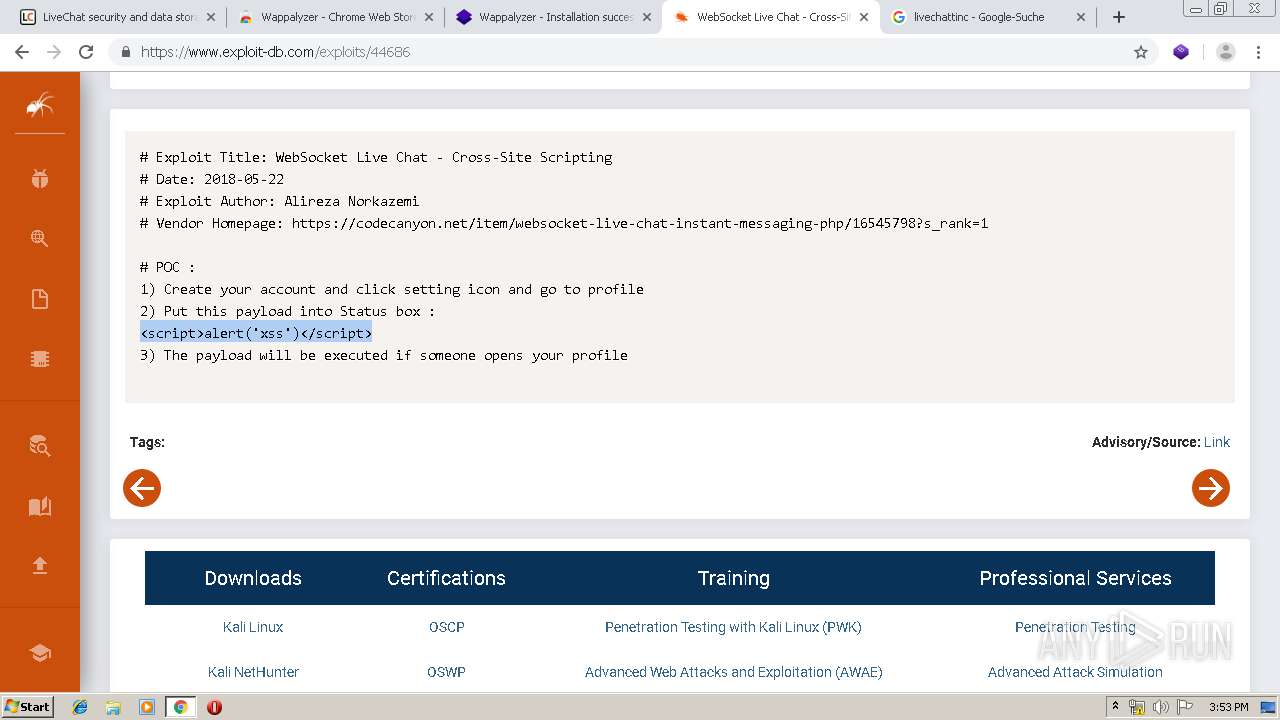This screenshot has height=720, width=1280.
Task: Close the WebSocket Live Chat tab
Action: pyautogui.click(x=864, y=17)
